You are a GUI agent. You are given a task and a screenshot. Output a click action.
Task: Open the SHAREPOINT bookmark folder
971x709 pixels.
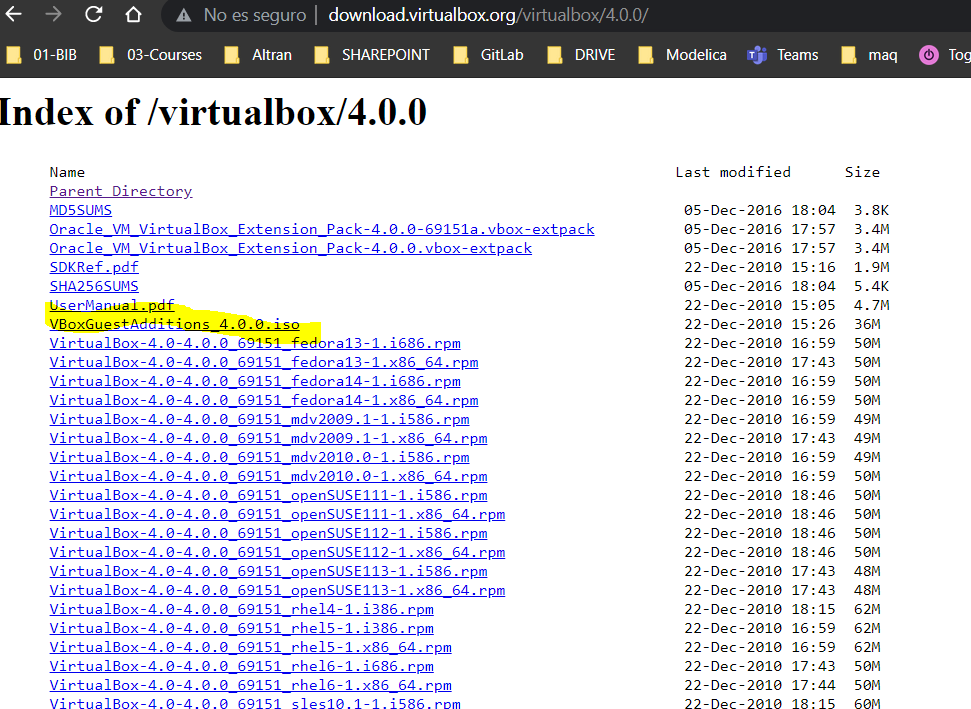[372, 55]
